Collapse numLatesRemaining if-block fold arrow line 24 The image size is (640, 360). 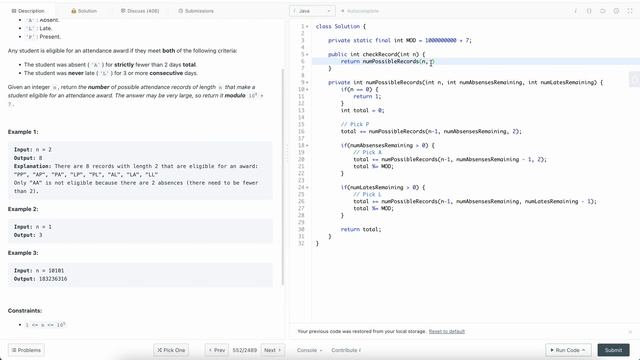pyautogui.click(x=307, y=187)
